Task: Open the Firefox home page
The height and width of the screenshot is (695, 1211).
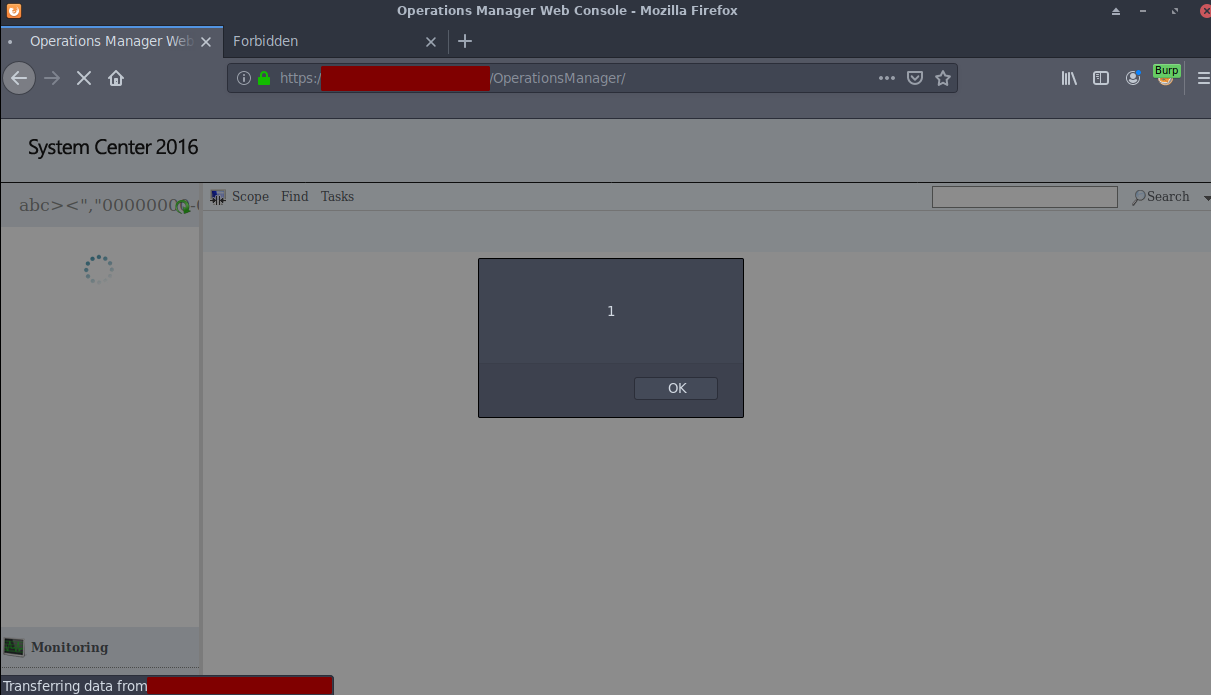Action: tap(116, 78)
